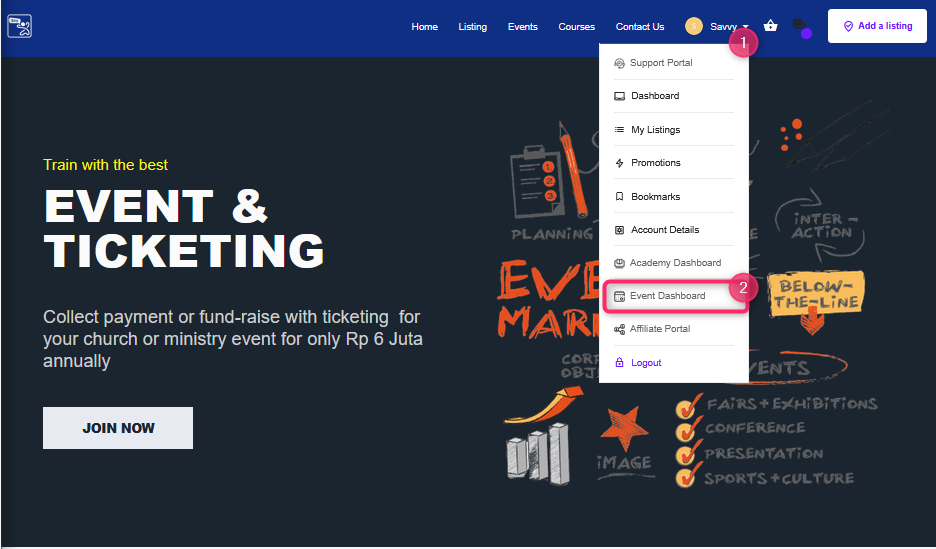Open Account Details from dropdown
Screen dimensions: 936x549
click(x=665, y=230)
